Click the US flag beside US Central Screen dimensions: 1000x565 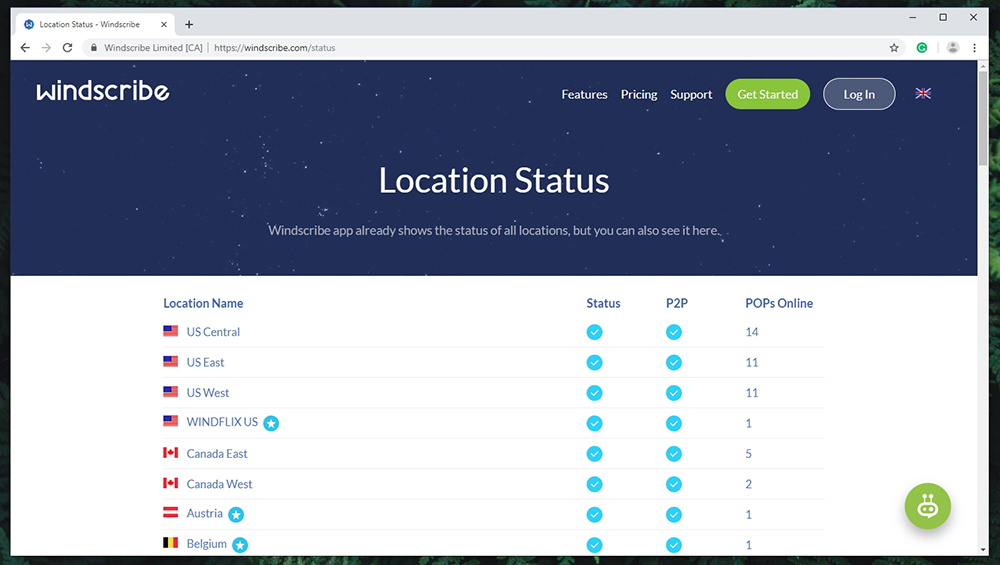coord(170,330)
